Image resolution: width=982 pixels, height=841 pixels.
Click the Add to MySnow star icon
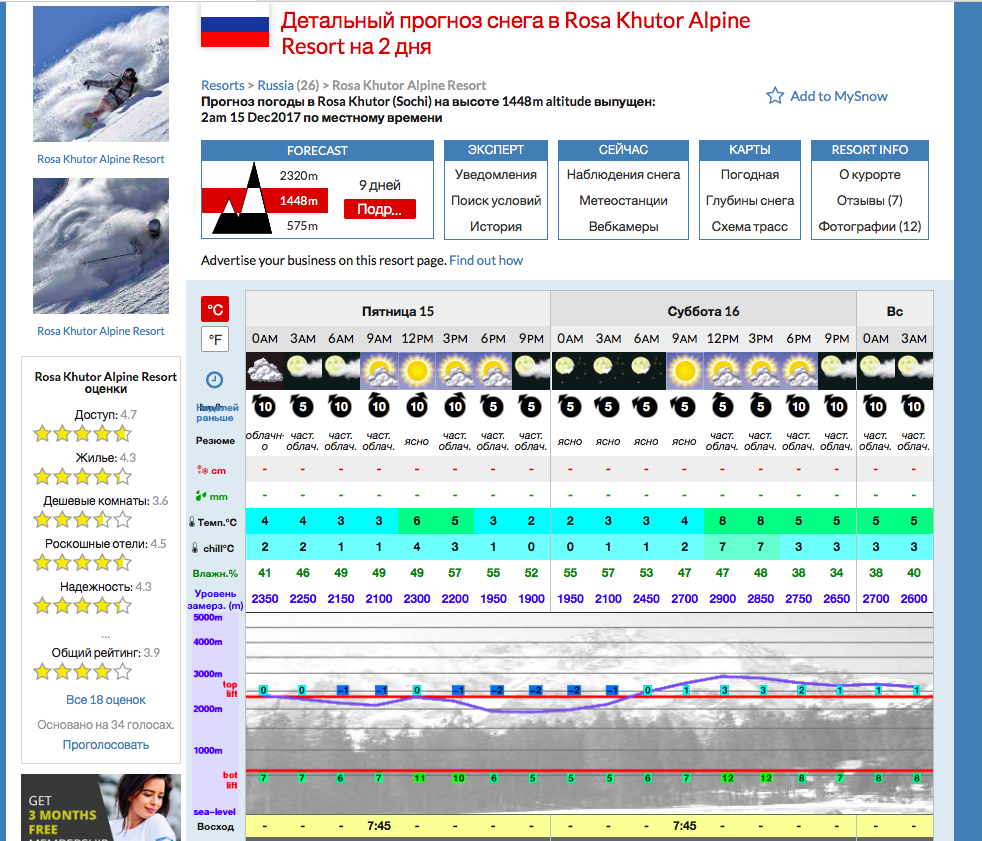pyautogui.click(x=775, y=96)
